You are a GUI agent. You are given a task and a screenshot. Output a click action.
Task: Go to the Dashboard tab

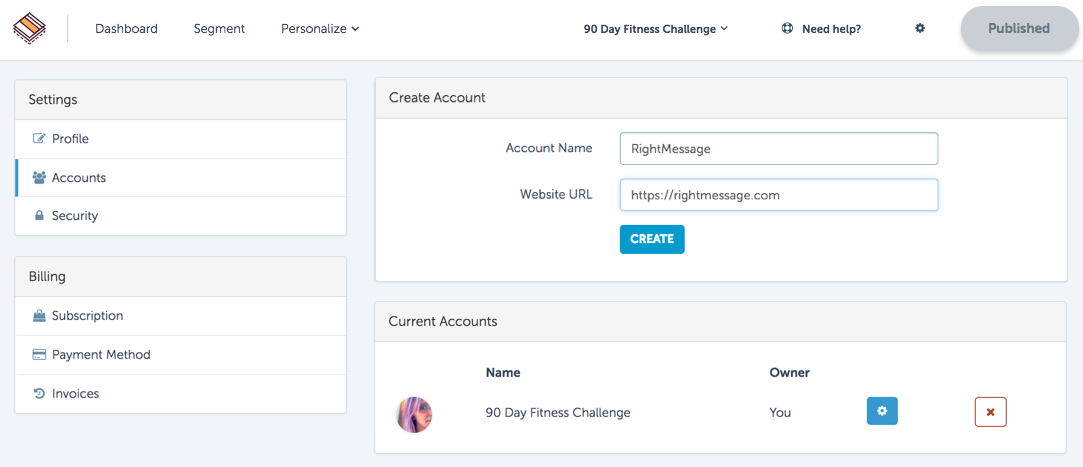tap(126, 29)
